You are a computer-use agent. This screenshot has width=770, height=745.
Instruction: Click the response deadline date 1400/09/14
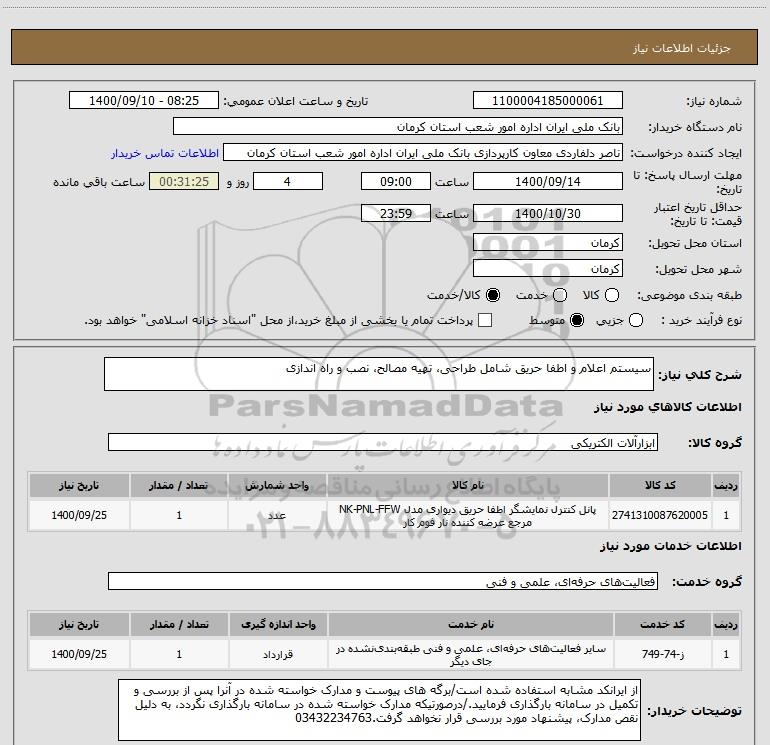click(548, 181)
